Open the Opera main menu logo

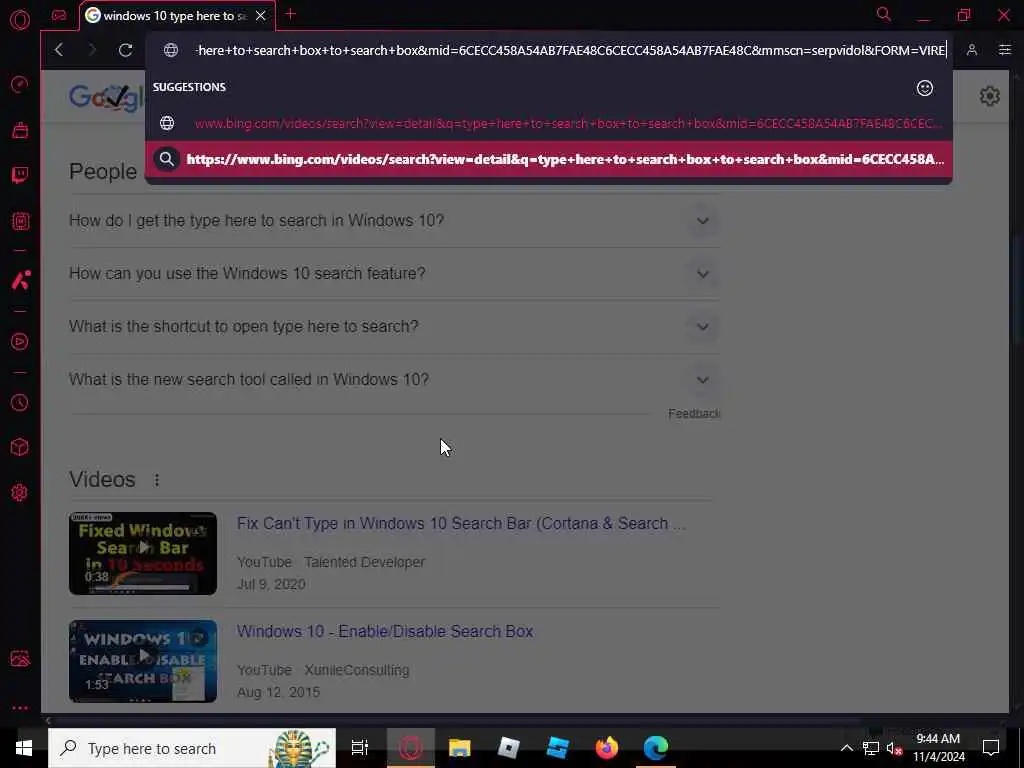[x=20, y=20]
